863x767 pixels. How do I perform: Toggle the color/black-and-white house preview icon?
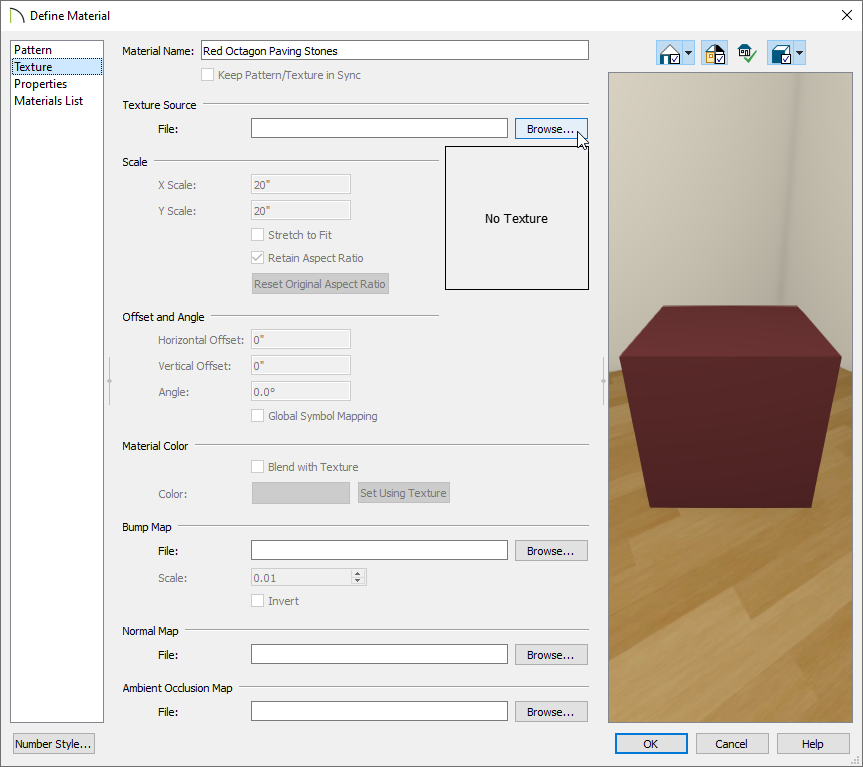click(x=714, y=54)
